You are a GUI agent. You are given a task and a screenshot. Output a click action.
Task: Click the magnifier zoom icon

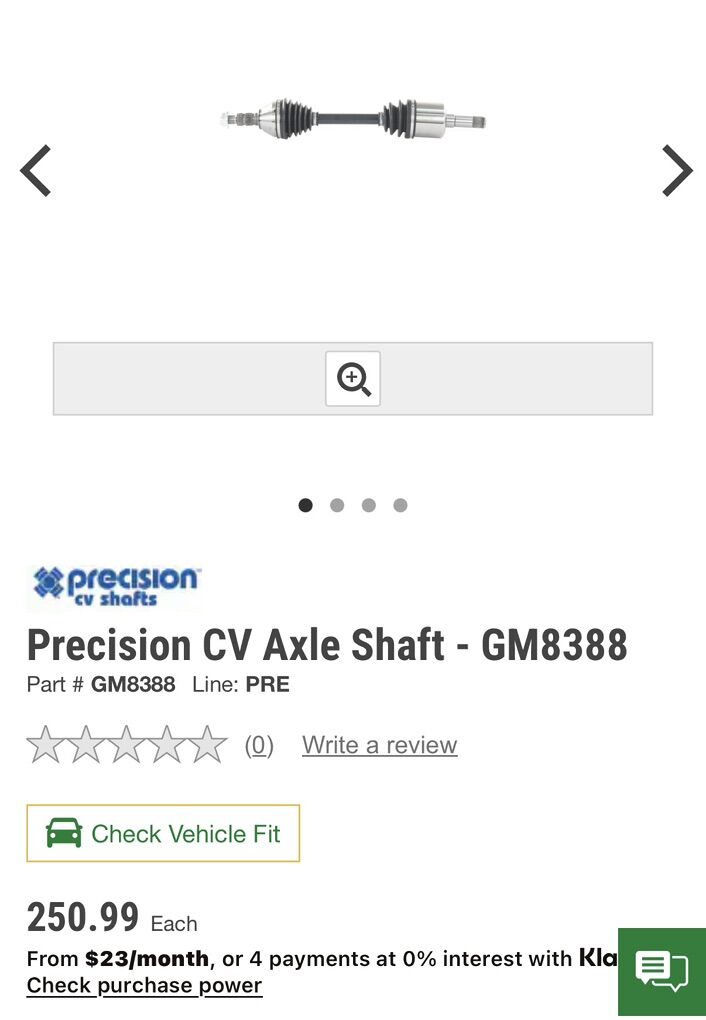pyautogui.click(x=353, y=379)
